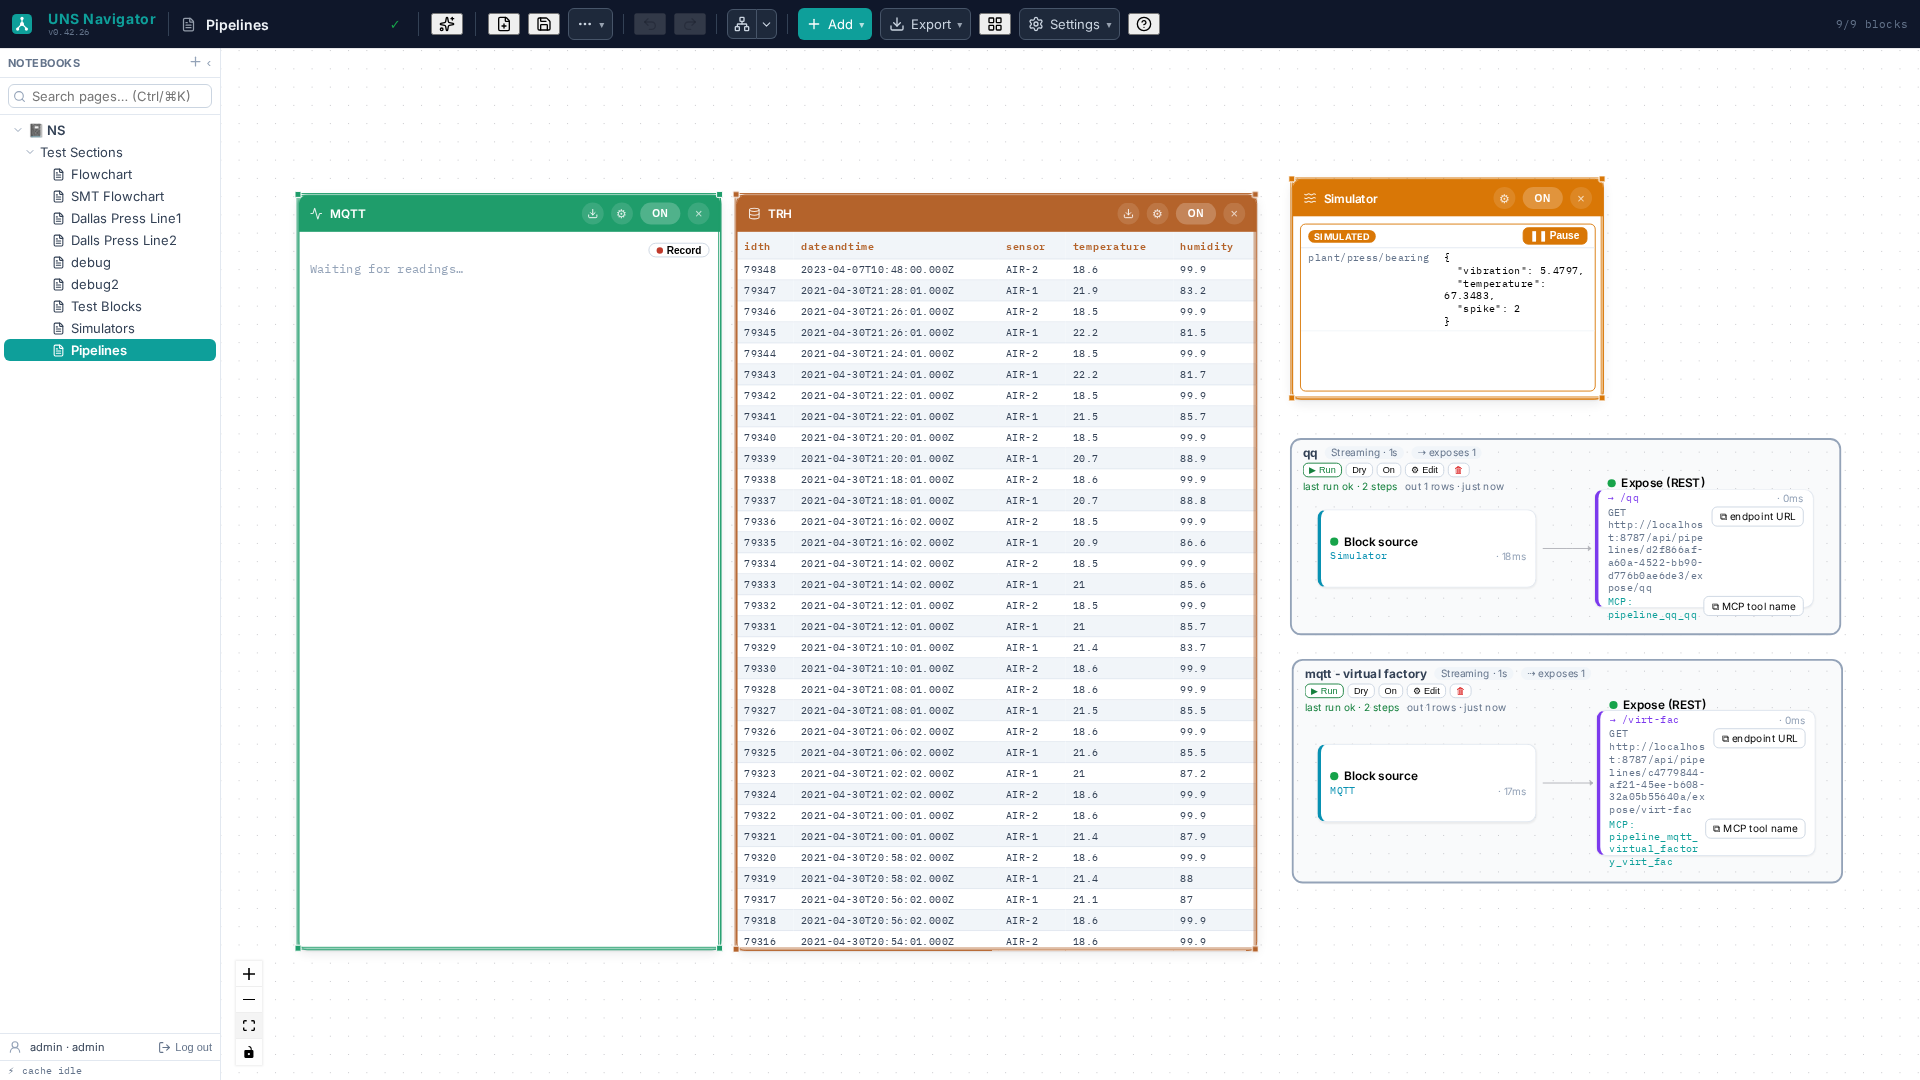Zoom out on the canvas

pos(249,1000)
